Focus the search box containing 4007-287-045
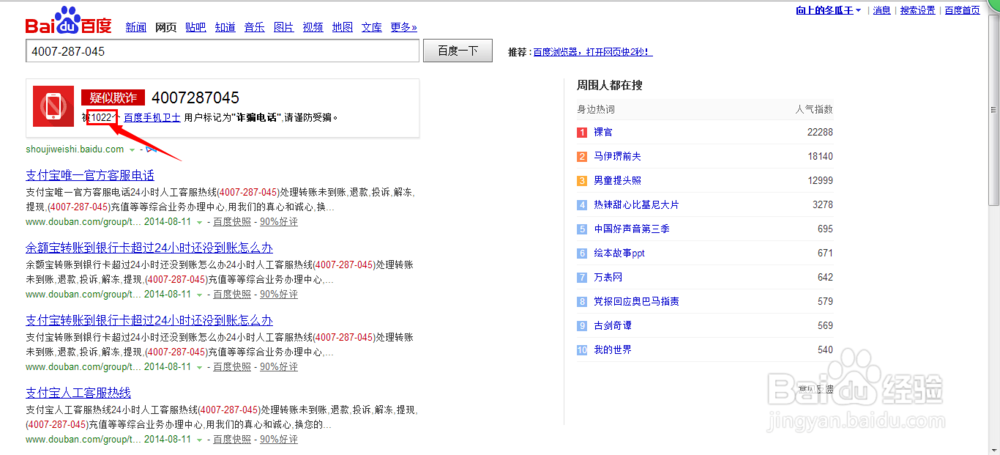 223,51
